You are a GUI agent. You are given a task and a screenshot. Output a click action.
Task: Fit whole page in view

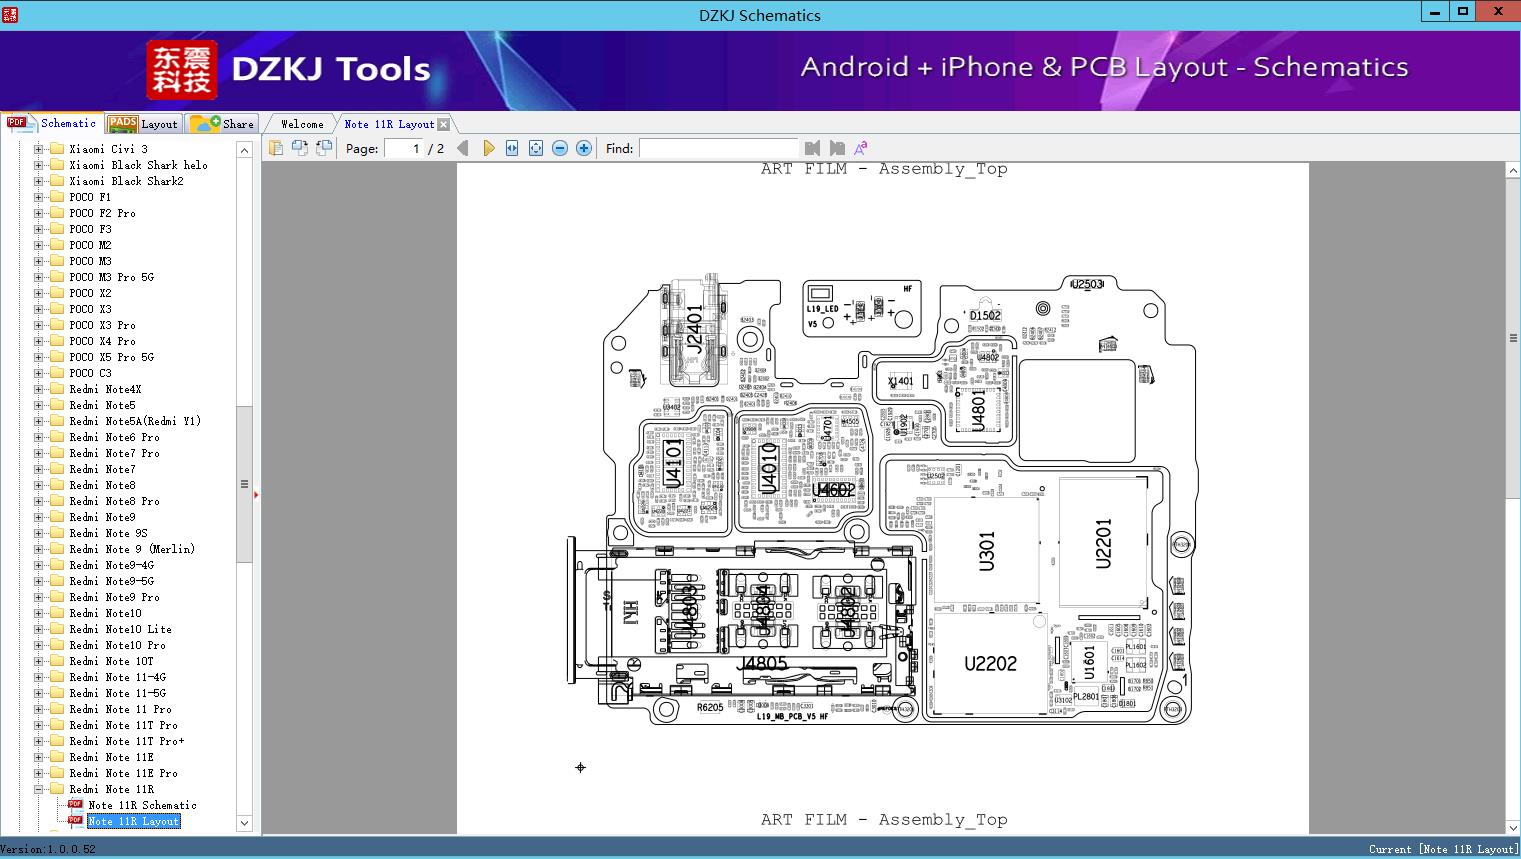click(x=536, y=148)
